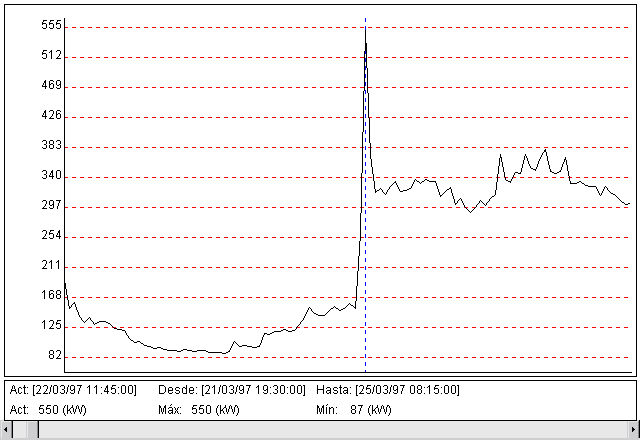Click the vertical dashed cursor line
This screenshot has height=440, width=640.
coord(366,250)
